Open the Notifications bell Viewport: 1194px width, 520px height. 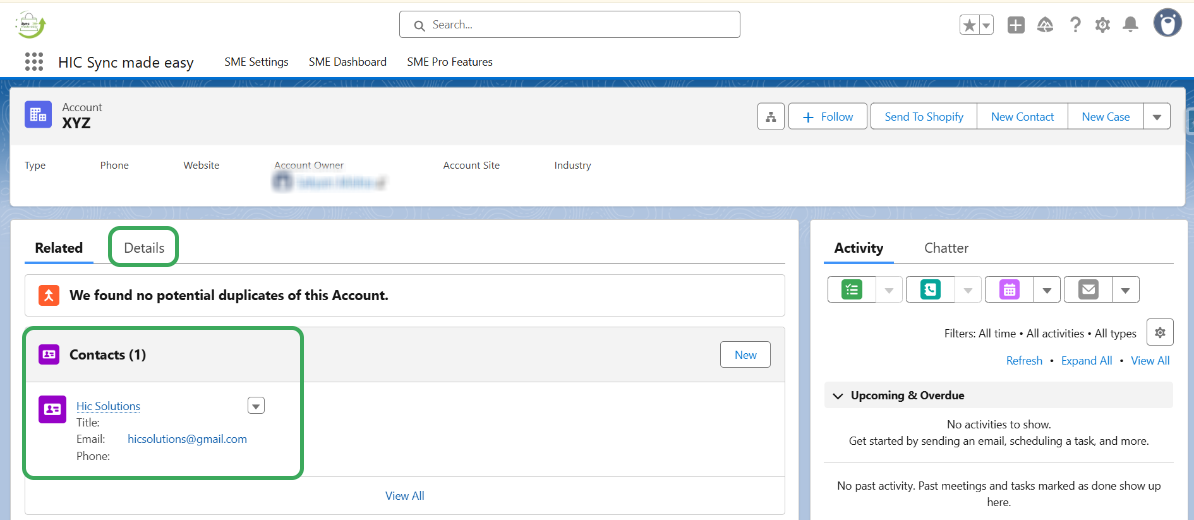point(1131,25)
